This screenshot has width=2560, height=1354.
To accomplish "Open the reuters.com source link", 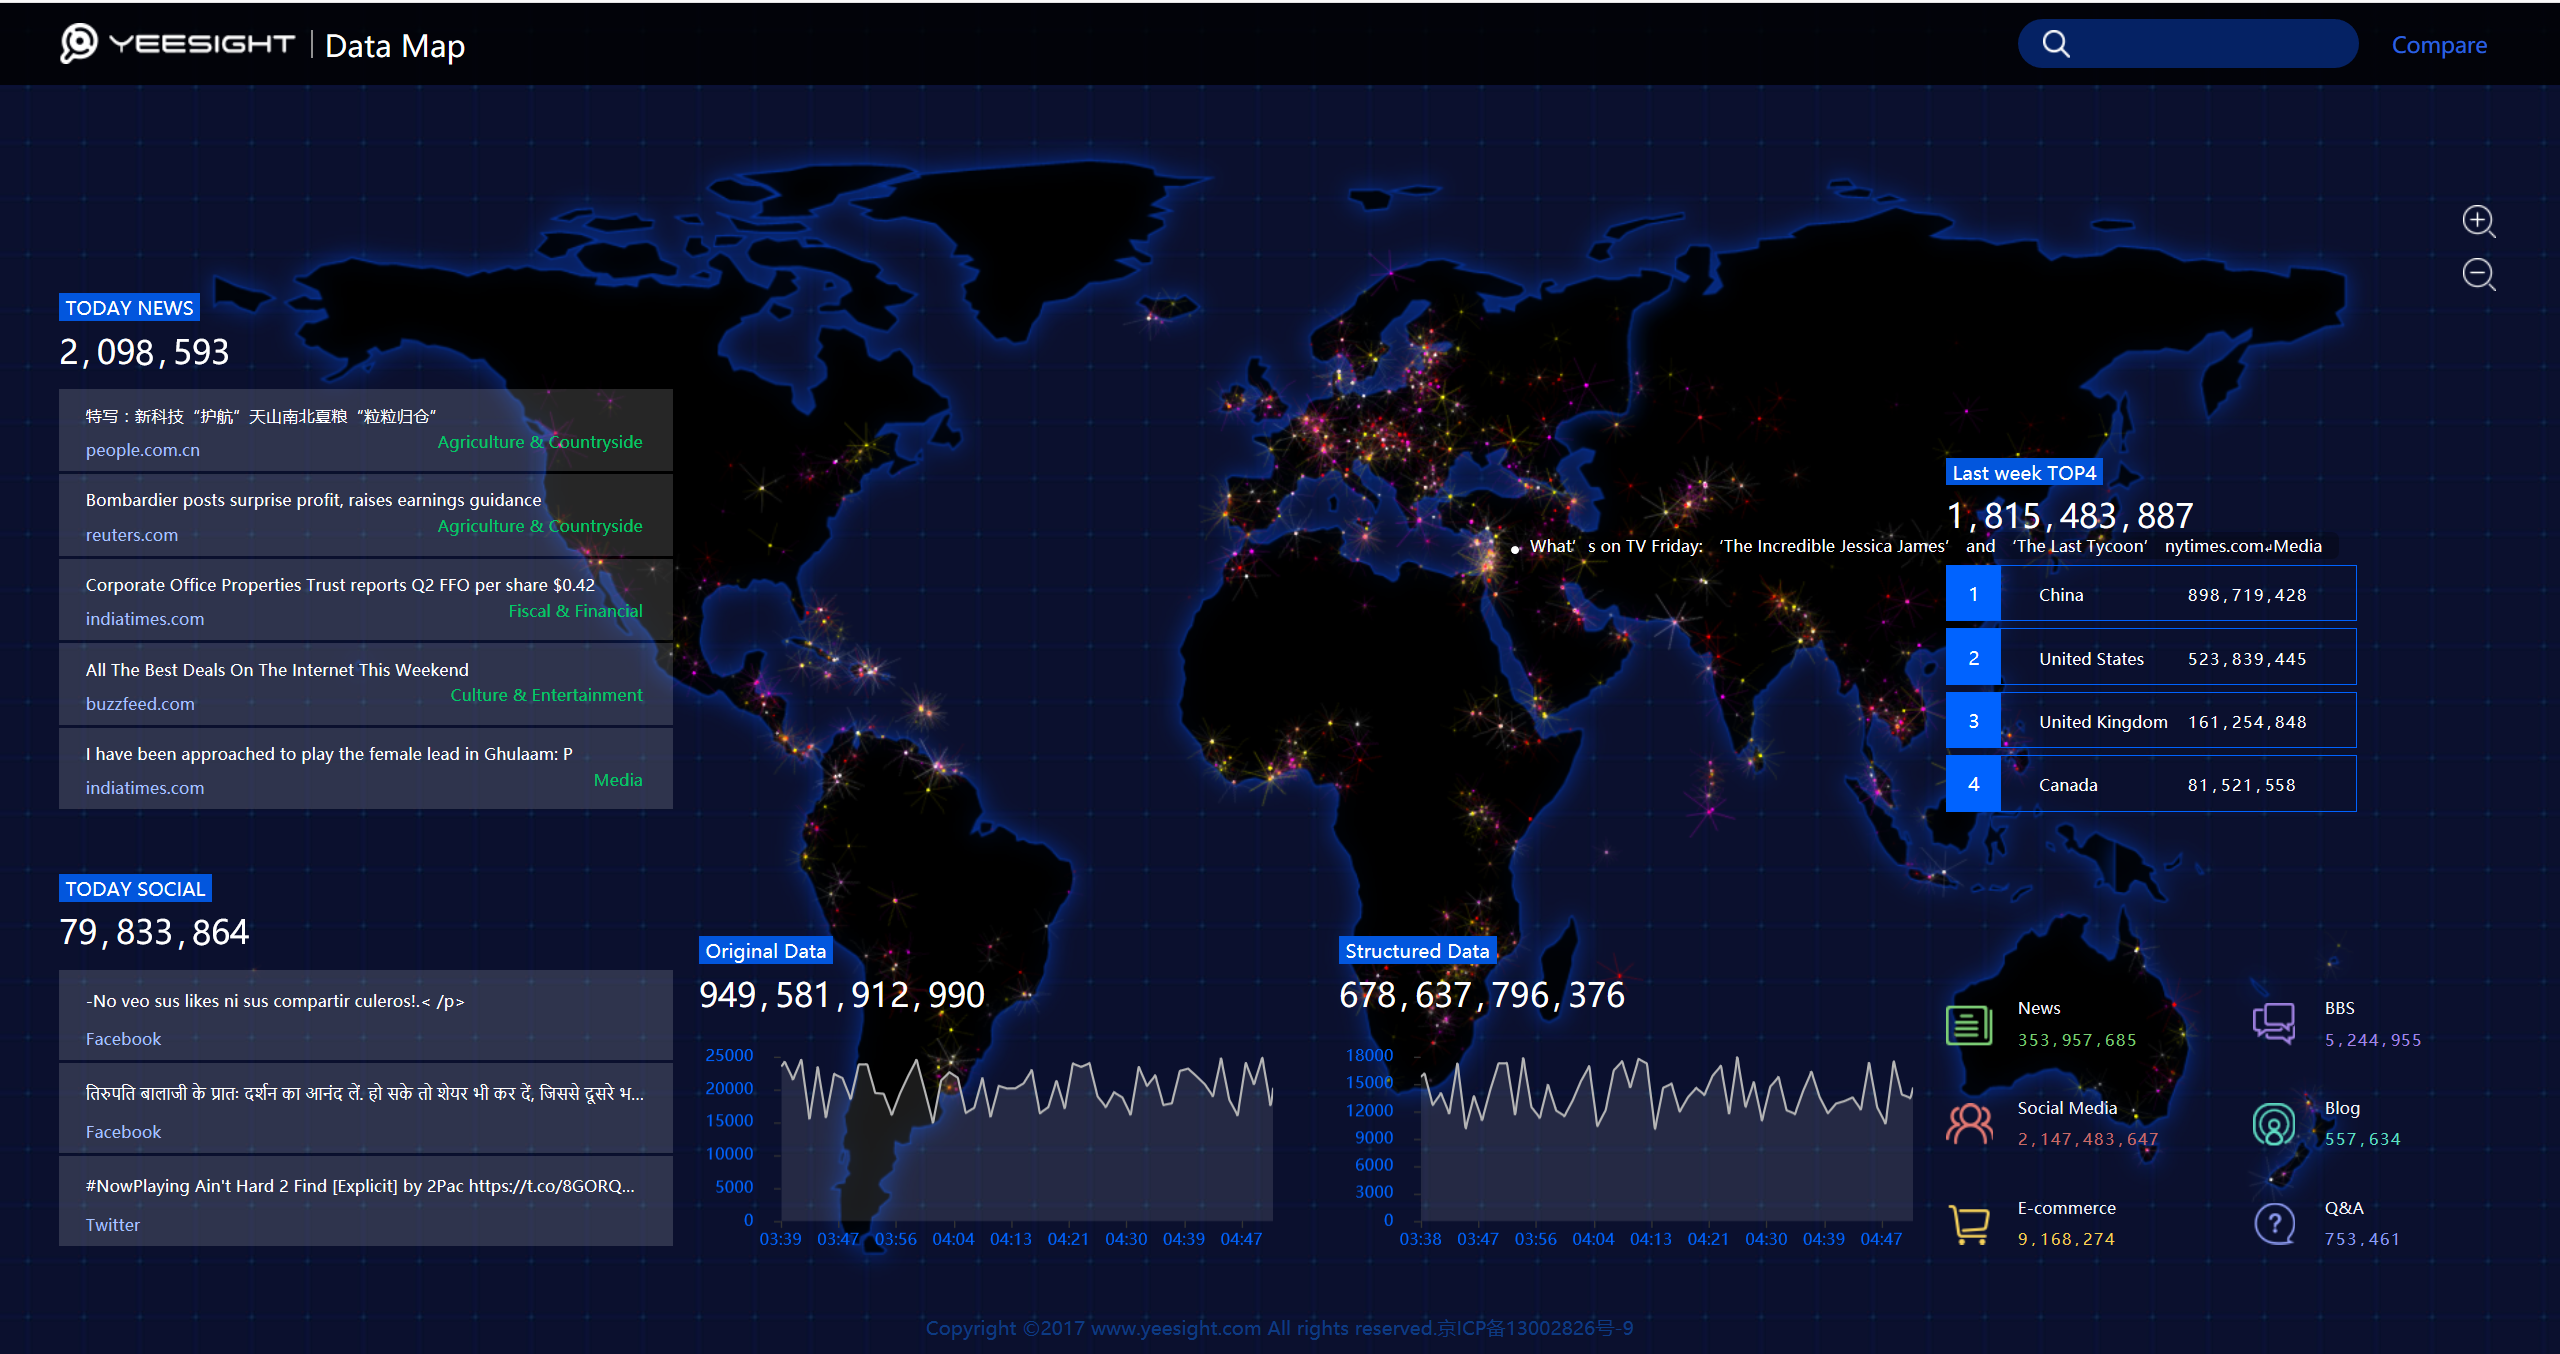I will click(132, 535).
